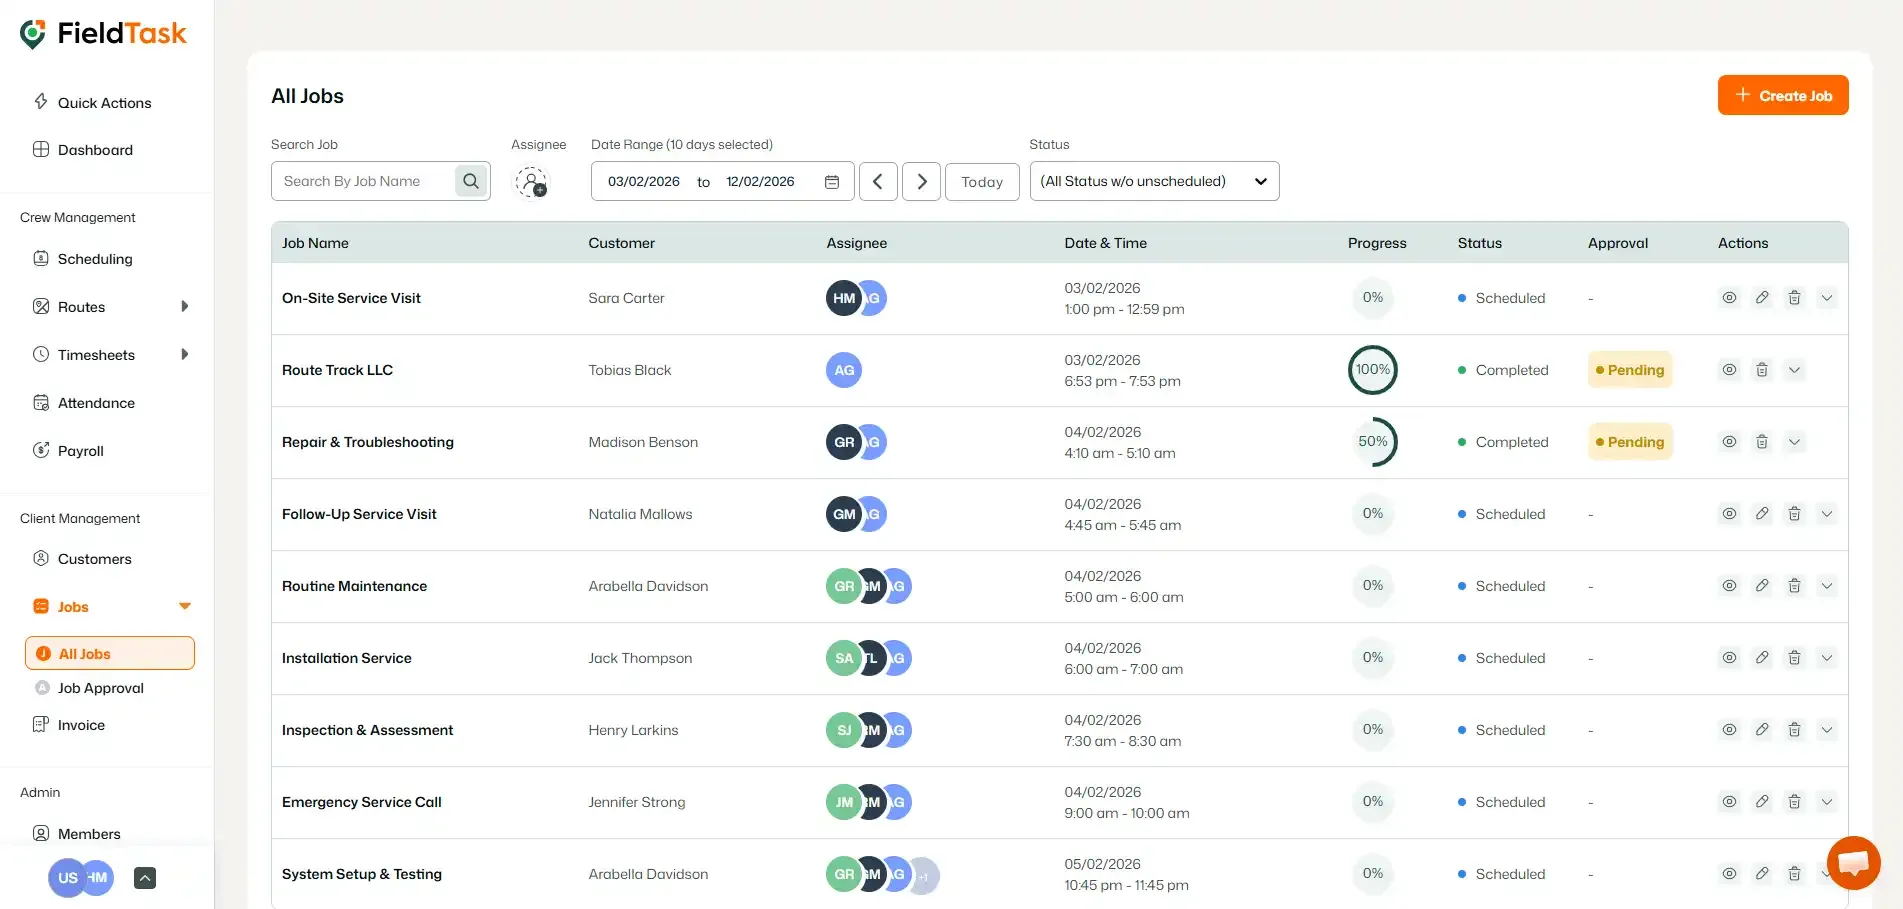View the On-Site Service Visit job
The width and height of the screenshot is (1903, 909).
[x=1729, y=298]
